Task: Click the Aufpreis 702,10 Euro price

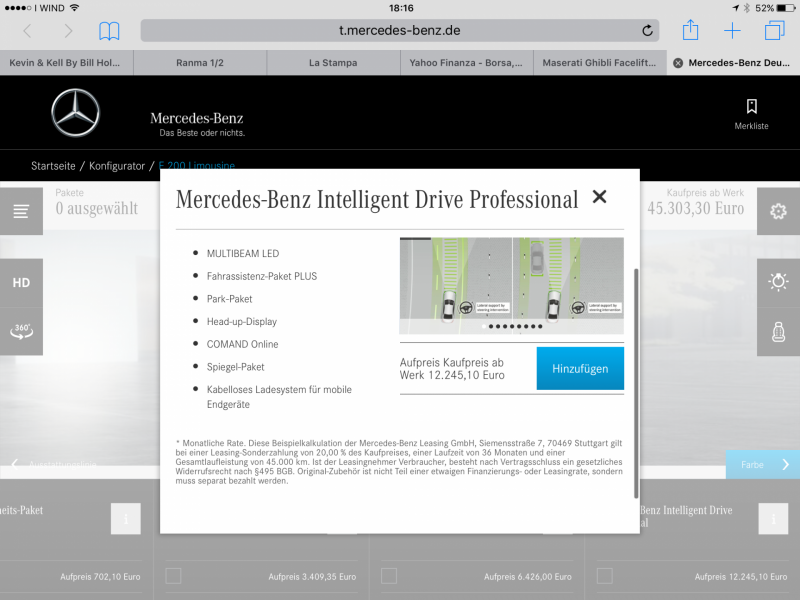Action: 100,577
